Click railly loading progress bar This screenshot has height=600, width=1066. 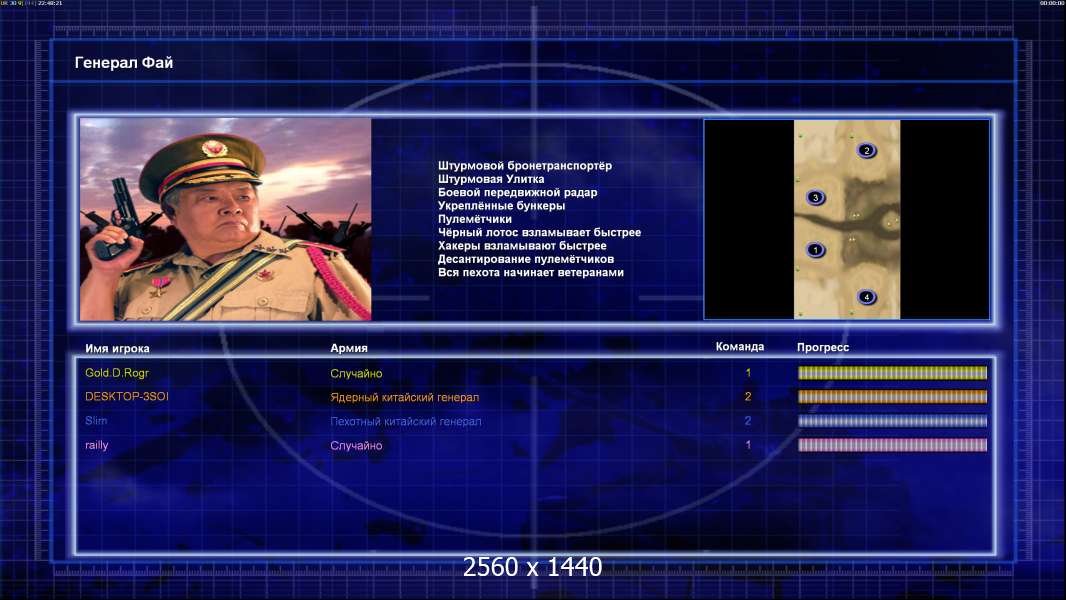(x=892, y=445)
